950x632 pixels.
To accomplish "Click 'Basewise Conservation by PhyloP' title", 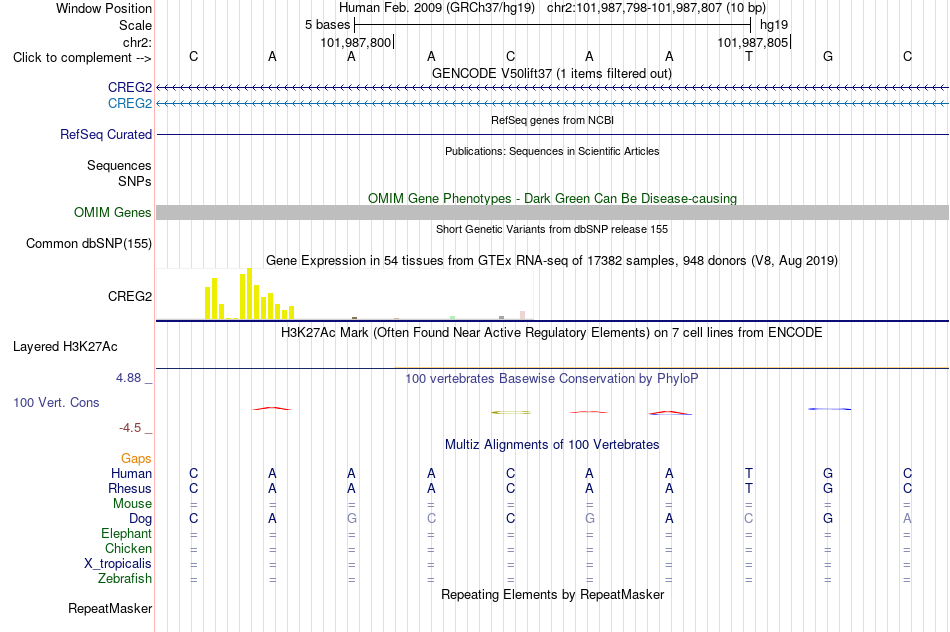I will 552,379.
